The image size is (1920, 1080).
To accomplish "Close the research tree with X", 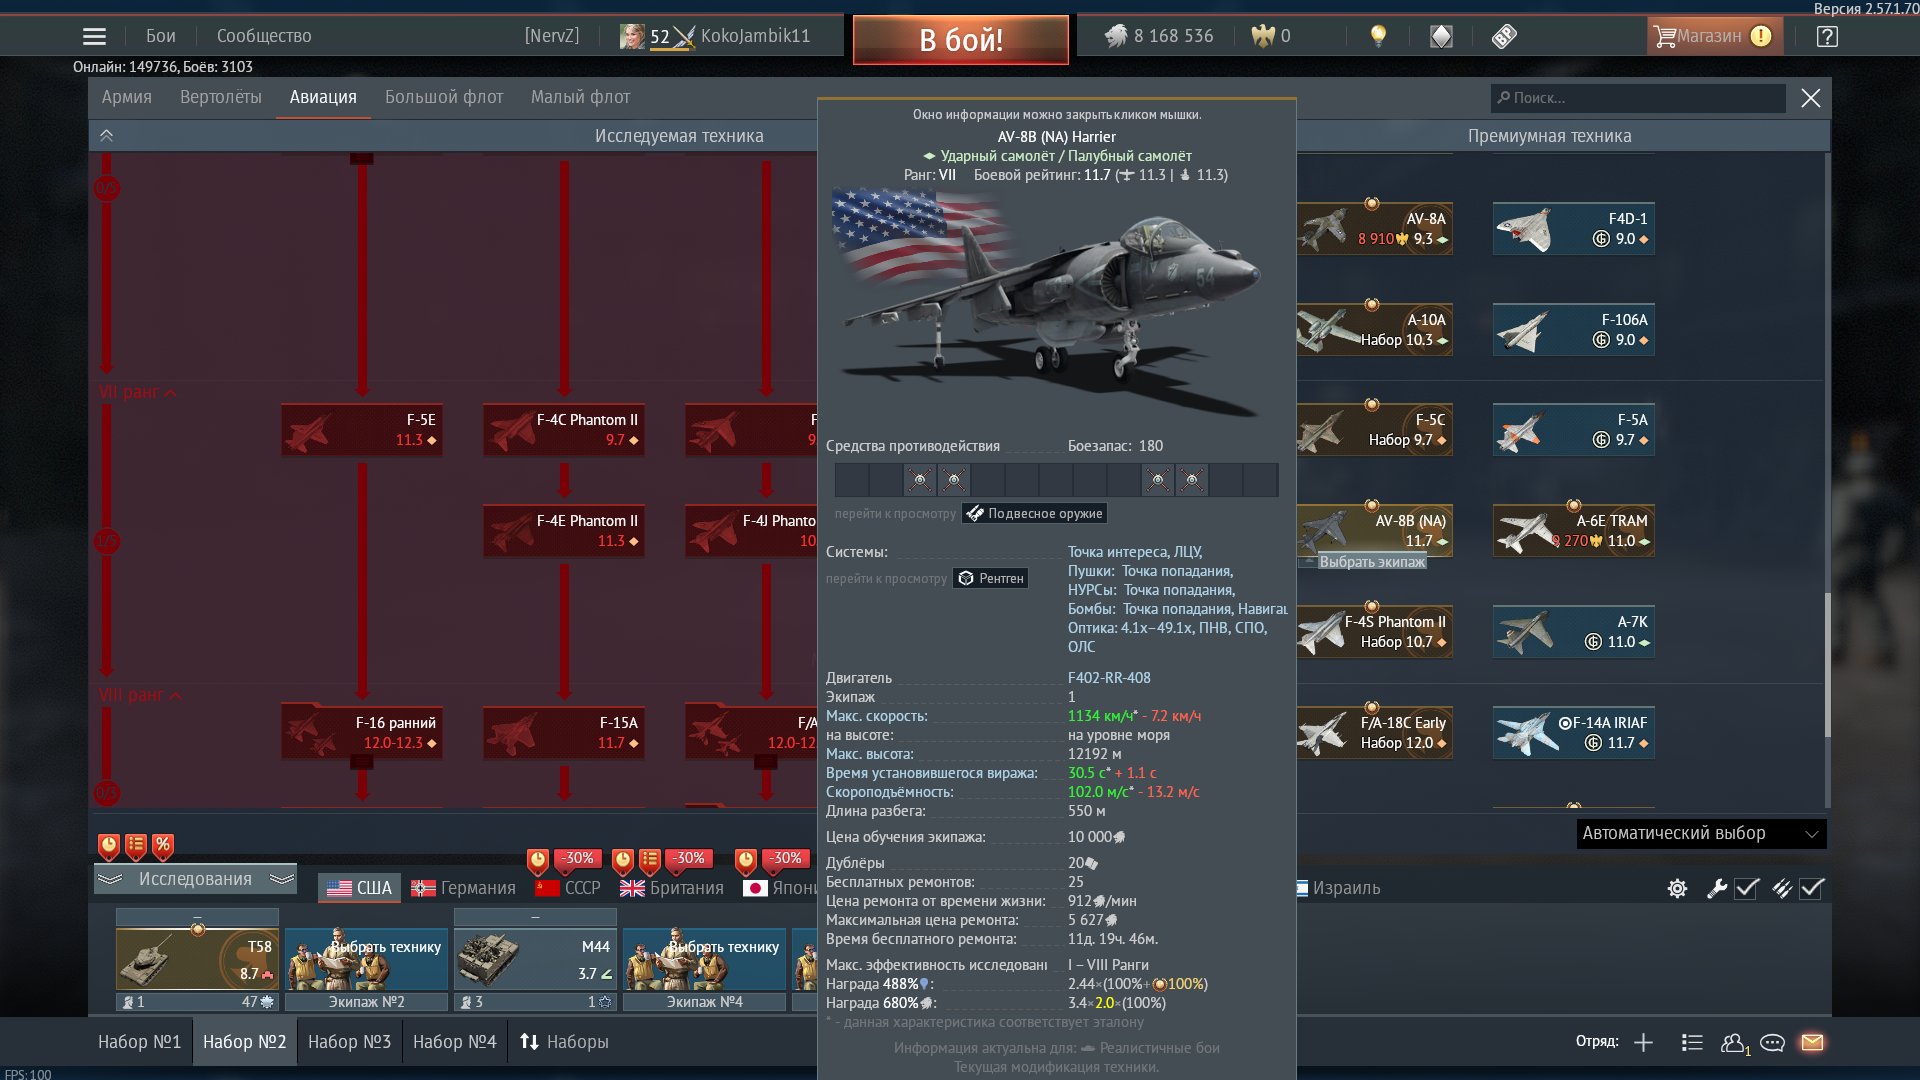I will (x=1810, y=98).
